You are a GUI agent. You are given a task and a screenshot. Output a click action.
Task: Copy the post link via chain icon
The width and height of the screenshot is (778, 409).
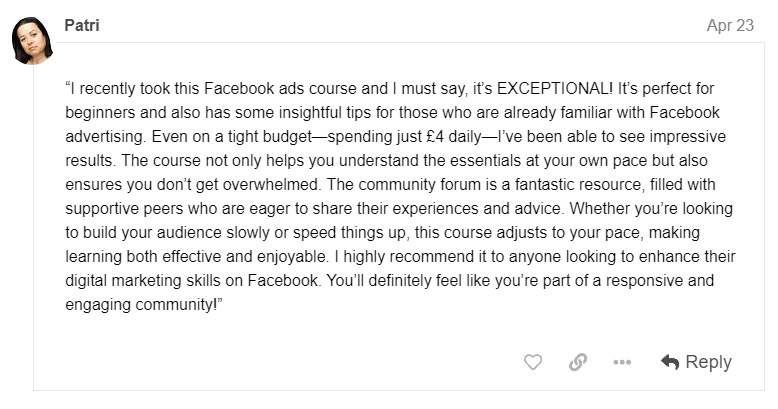tap(577, 362)
